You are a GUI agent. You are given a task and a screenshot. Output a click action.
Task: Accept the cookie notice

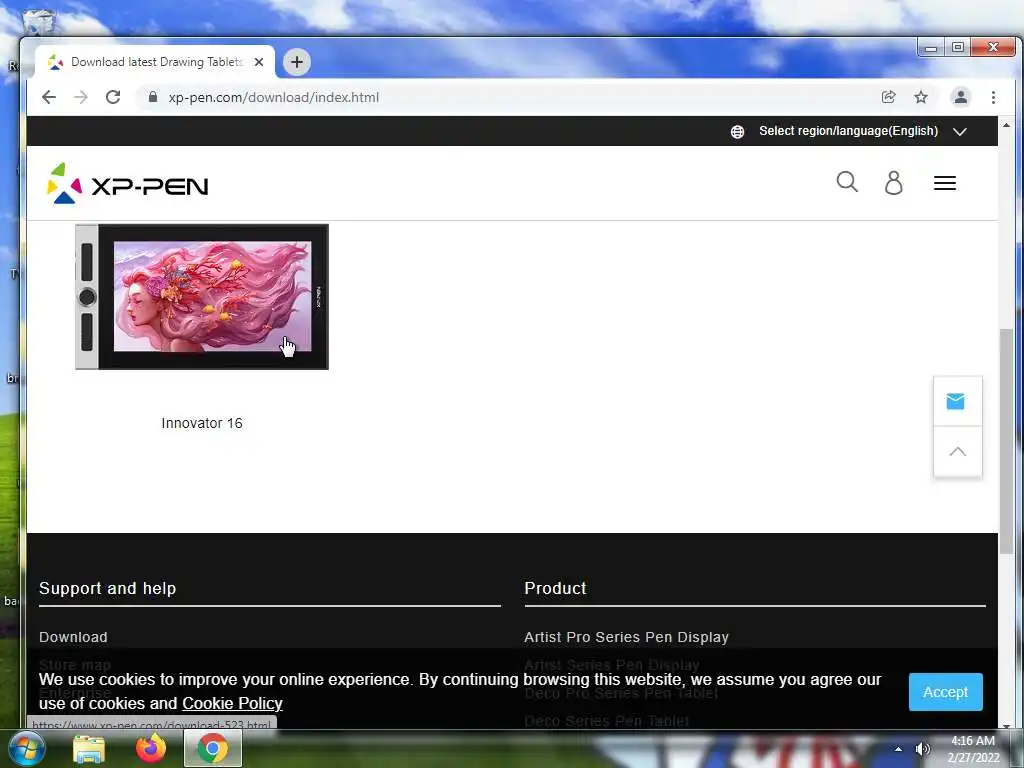945,692
